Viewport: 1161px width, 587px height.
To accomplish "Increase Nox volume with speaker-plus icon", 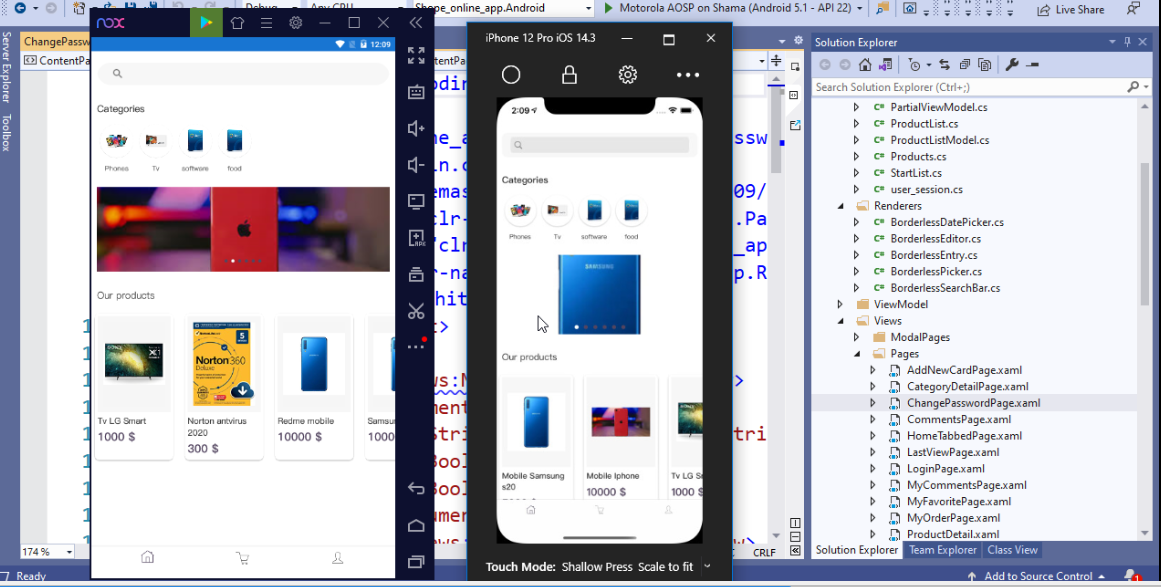I will click(416, 129).
